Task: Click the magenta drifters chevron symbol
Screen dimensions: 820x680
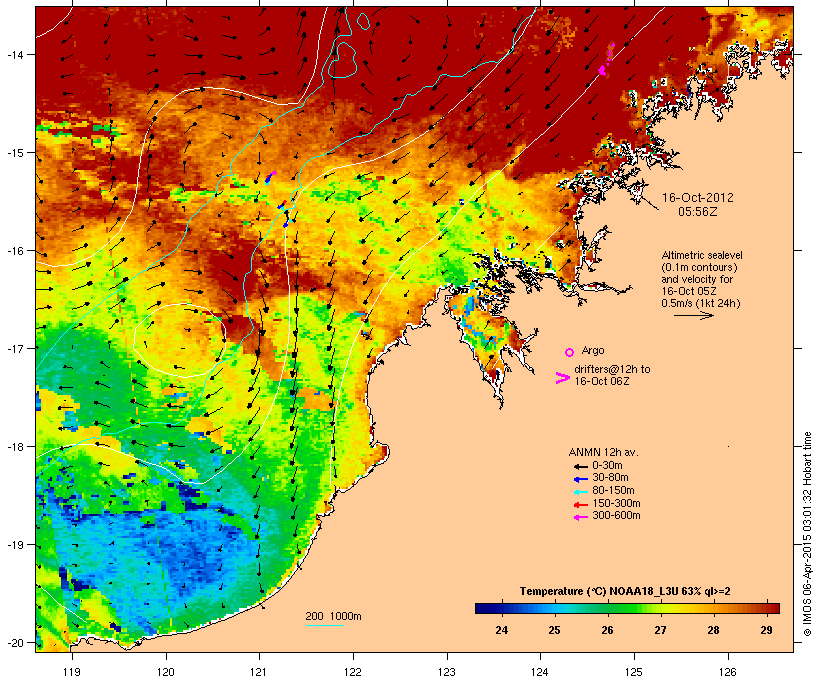Action: [563, 378]
